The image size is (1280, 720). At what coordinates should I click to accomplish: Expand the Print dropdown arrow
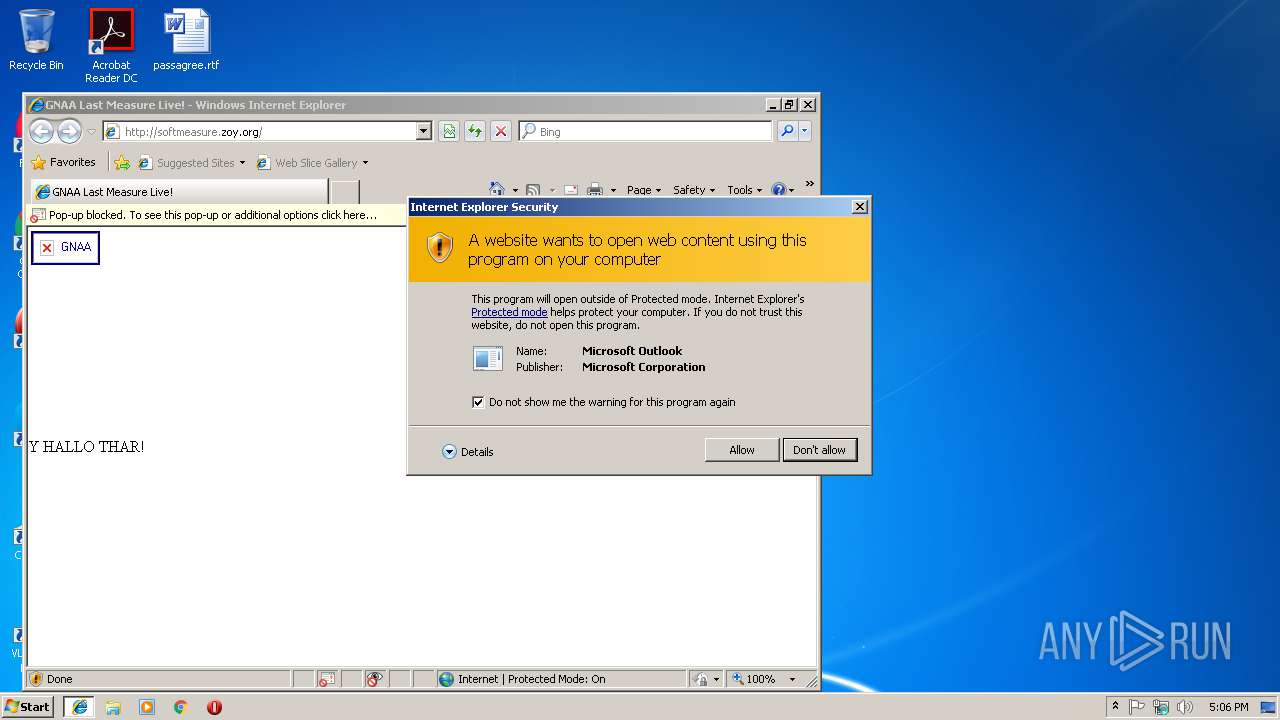(613, 190)
